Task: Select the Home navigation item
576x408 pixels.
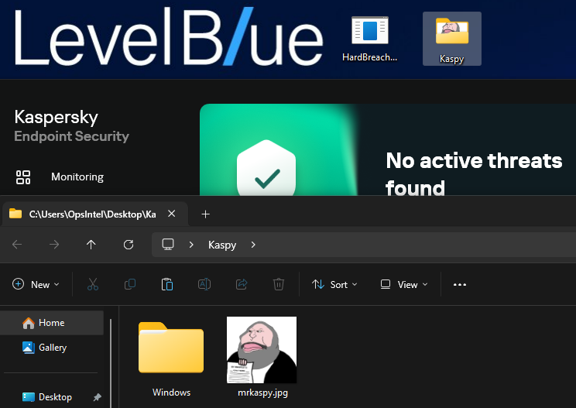Action: pos(51,323)
